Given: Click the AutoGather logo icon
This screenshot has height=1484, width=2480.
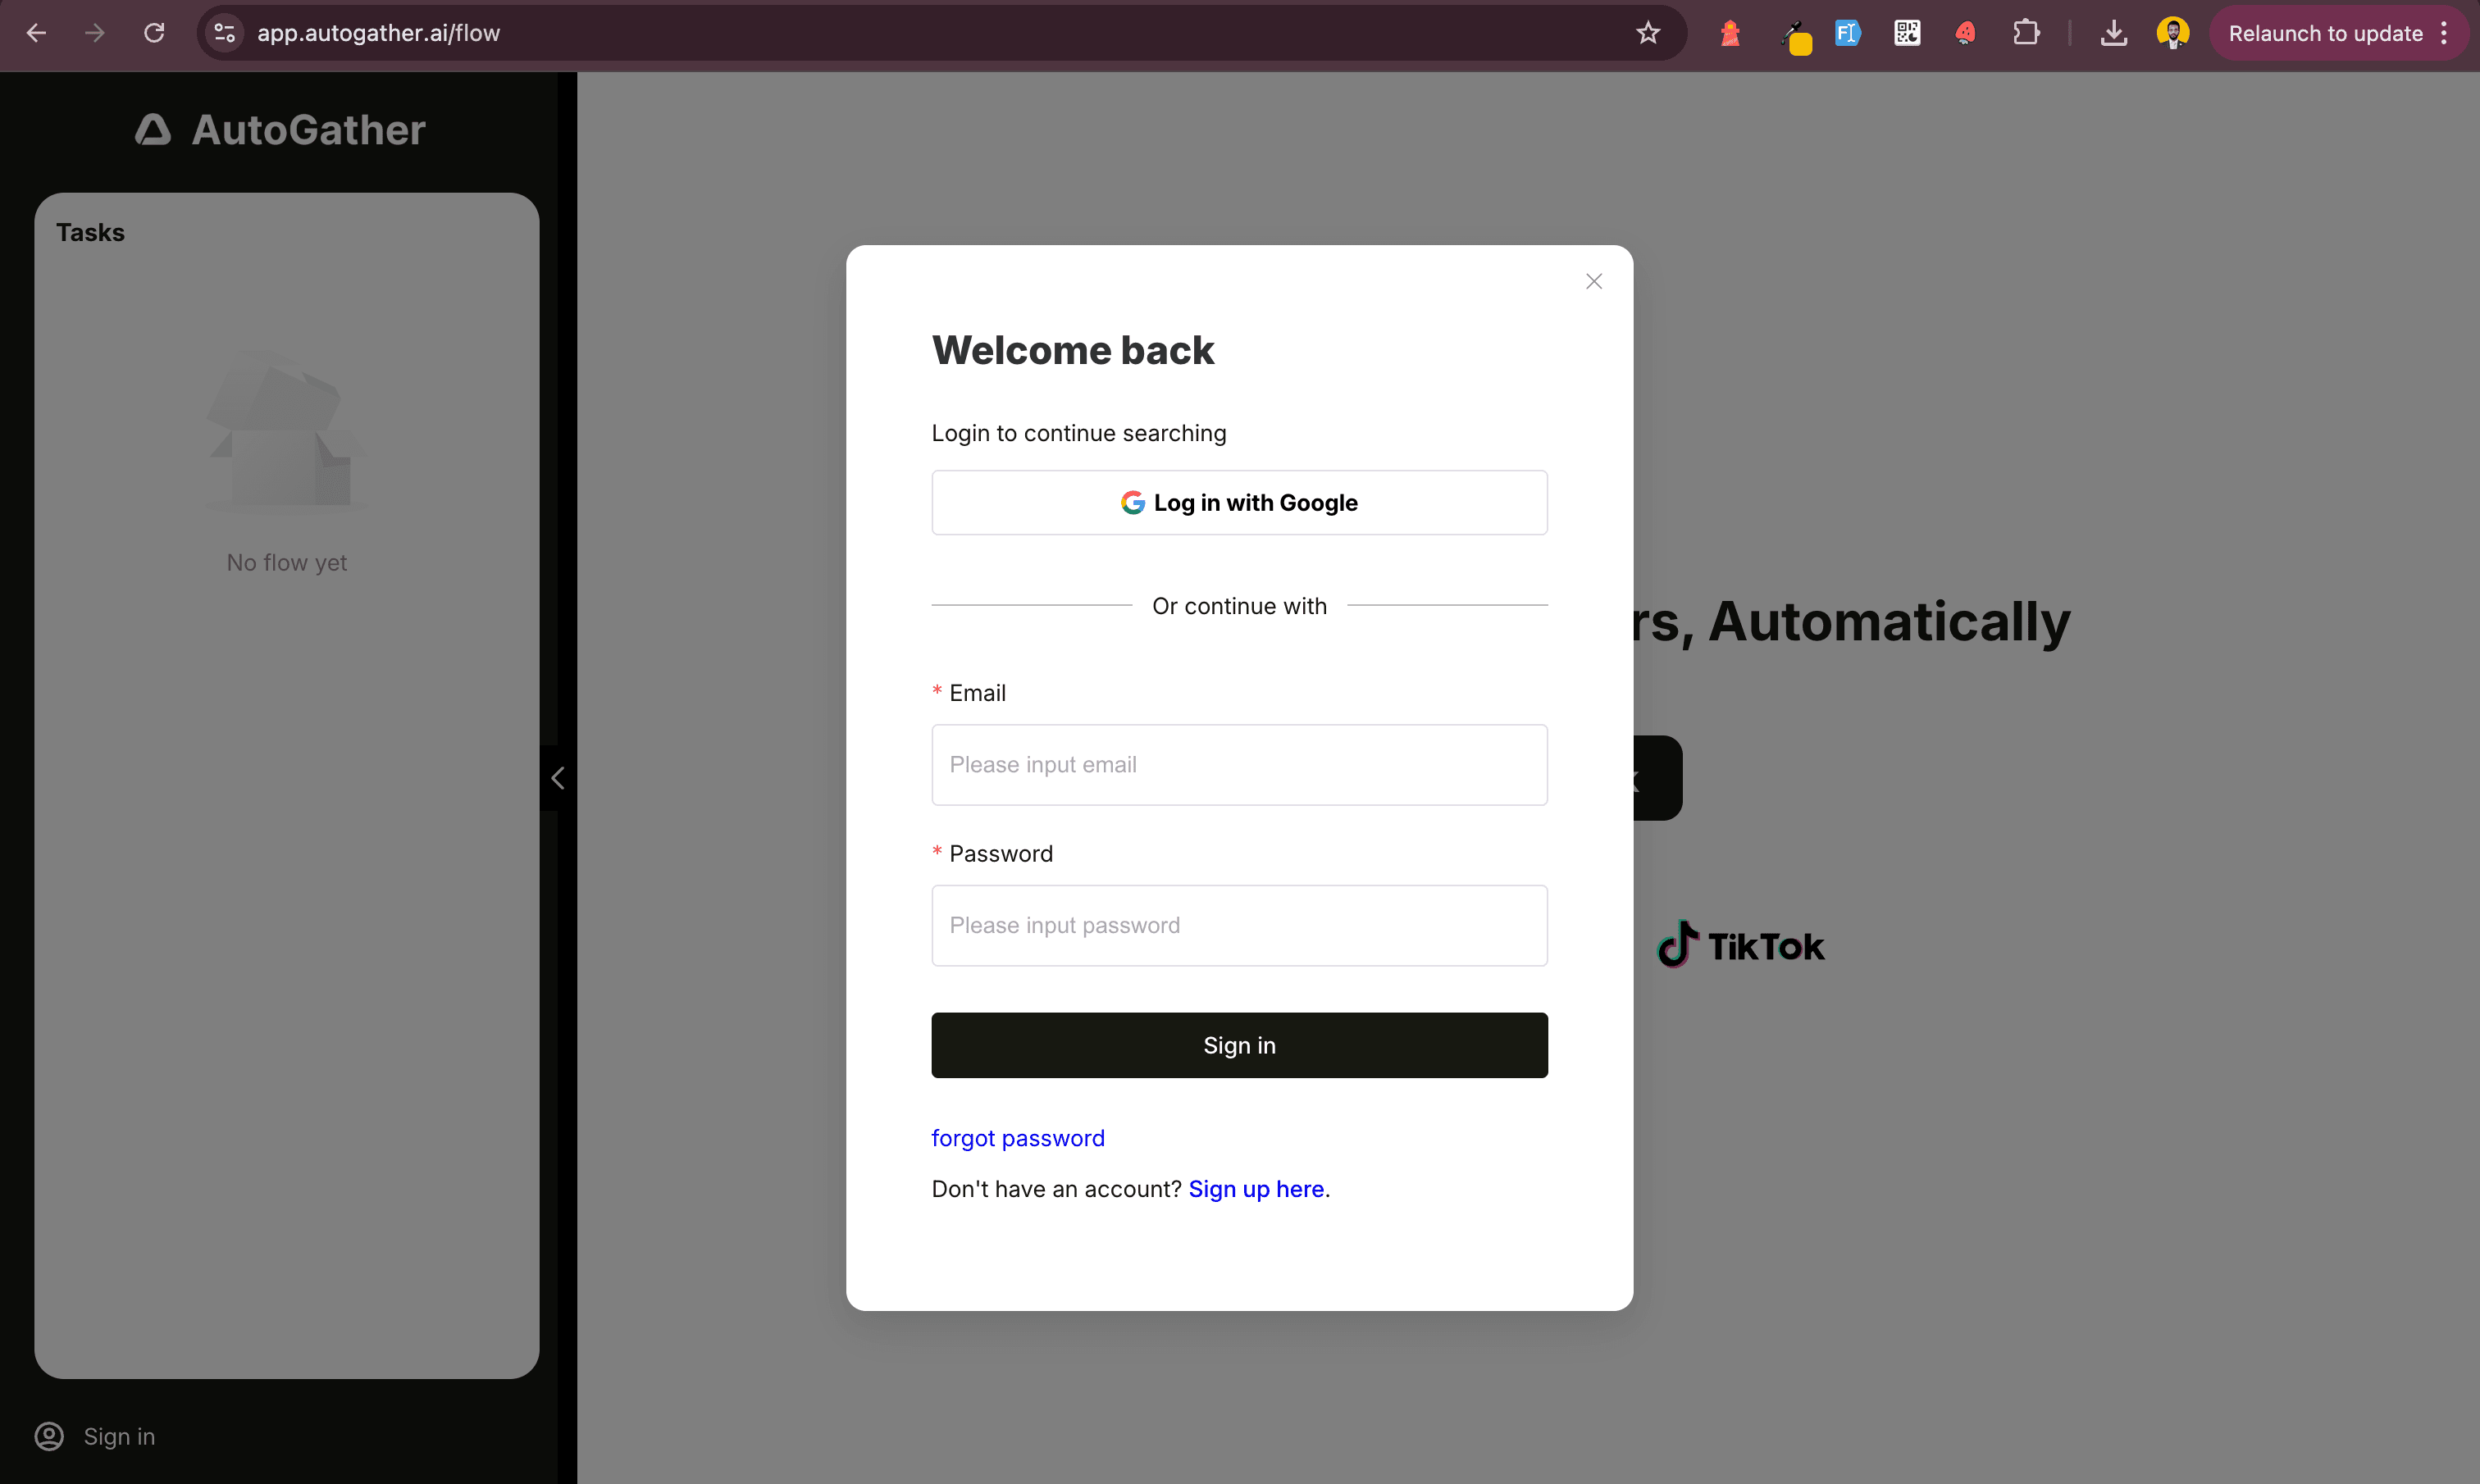Looking at the screenshot, I should 152,129.
